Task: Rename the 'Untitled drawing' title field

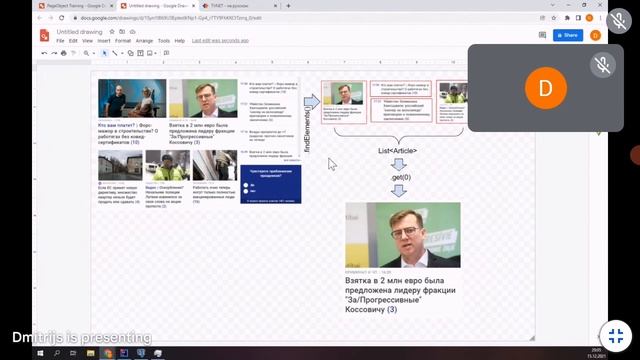Action: click(x=80, y=32)
